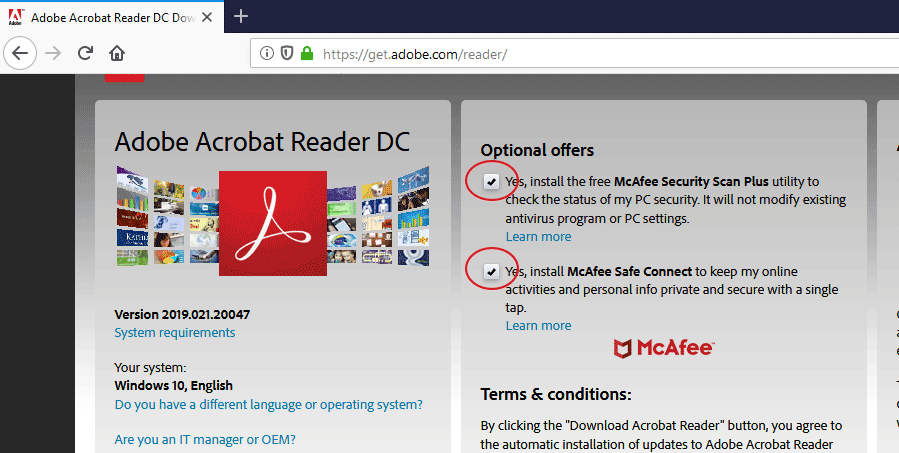899x453 pixels.
Task: Click the 'Windows 10, English' system text
Action: 174,385
